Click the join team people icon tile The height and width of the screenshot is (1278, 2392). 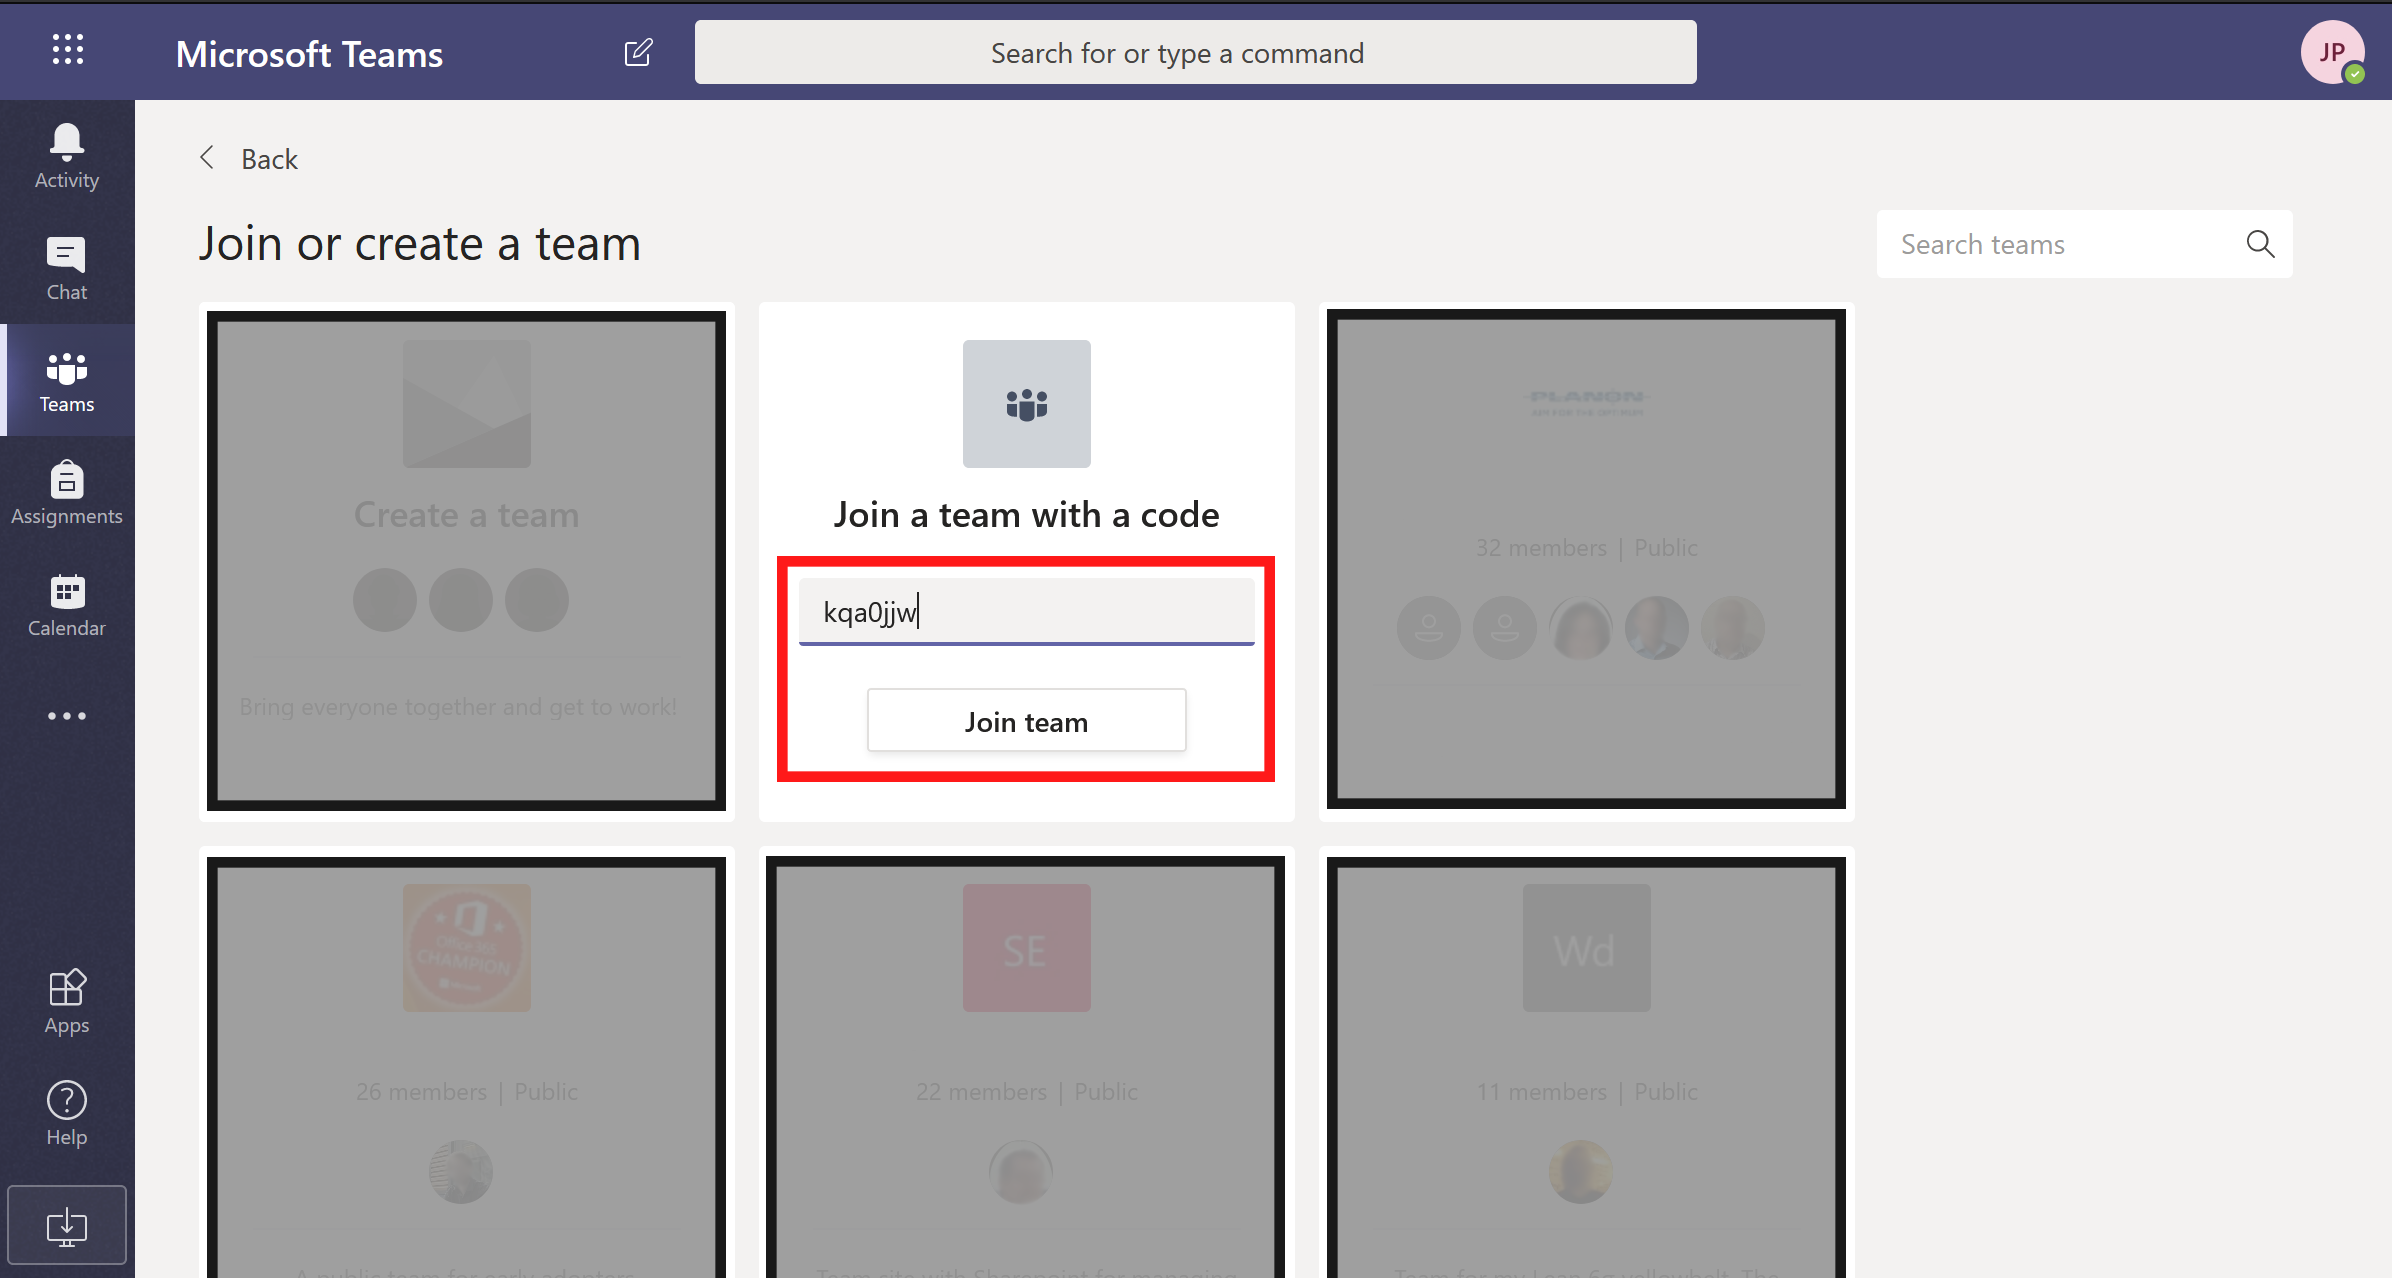coord(1026,404)
